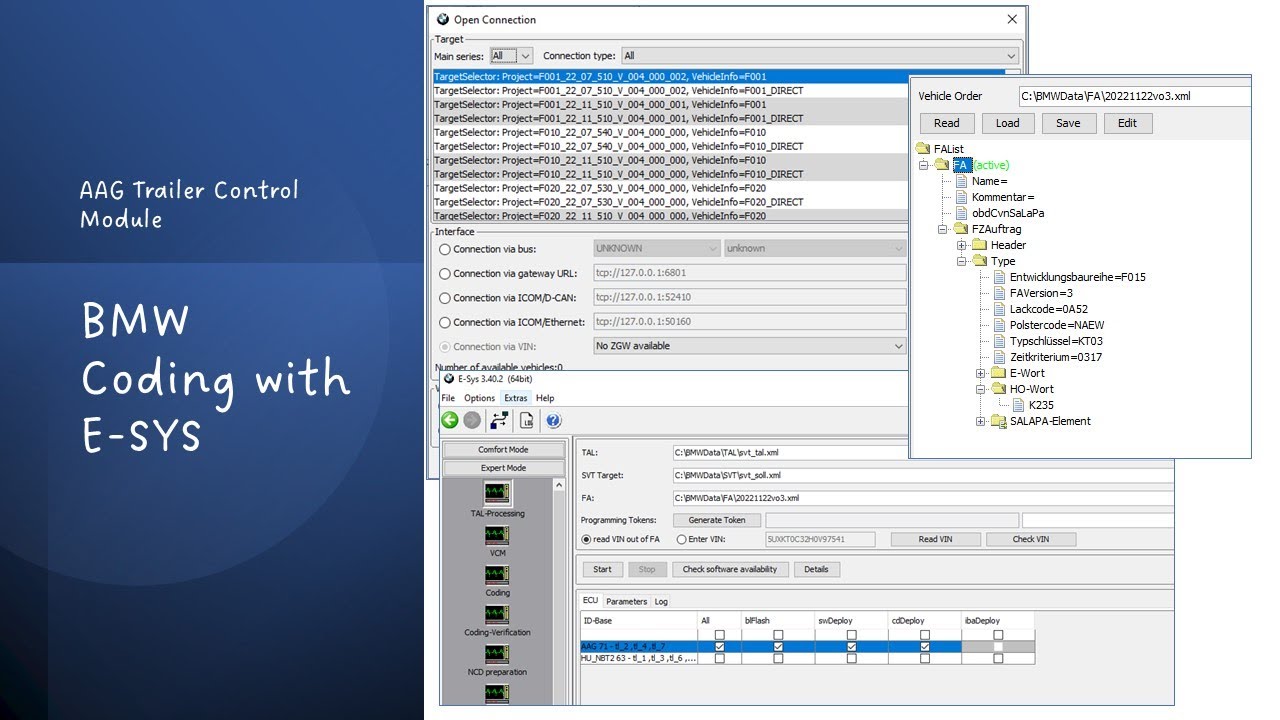This screenshot has width=1280, height=720.
Task: Expand the E-Wort tree node
Action: (x=981, y=373)
